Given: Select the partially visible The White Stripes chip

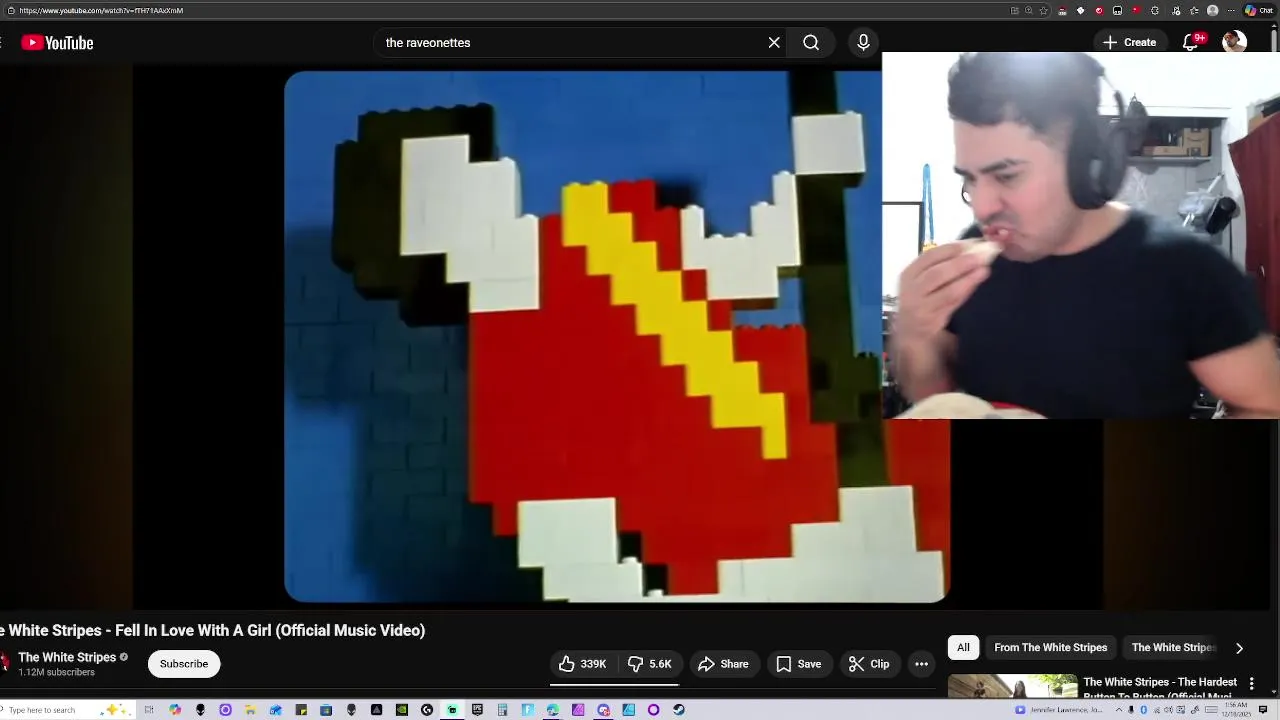Looking at the screenshot, I should [x=1172, y=647].
